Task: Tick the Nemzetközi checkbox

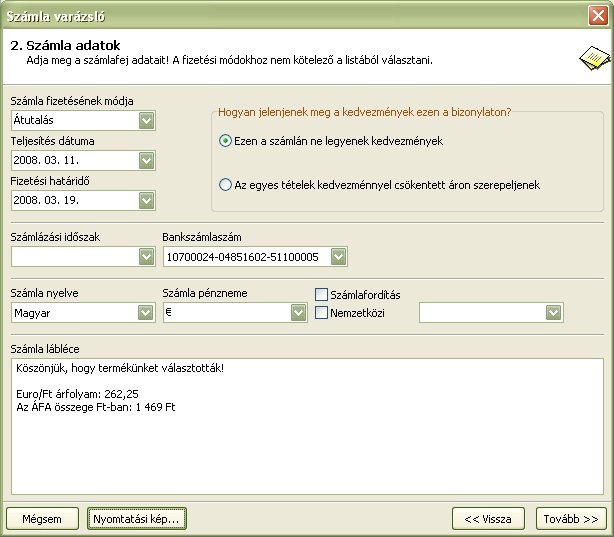Action: coord(322,313)
